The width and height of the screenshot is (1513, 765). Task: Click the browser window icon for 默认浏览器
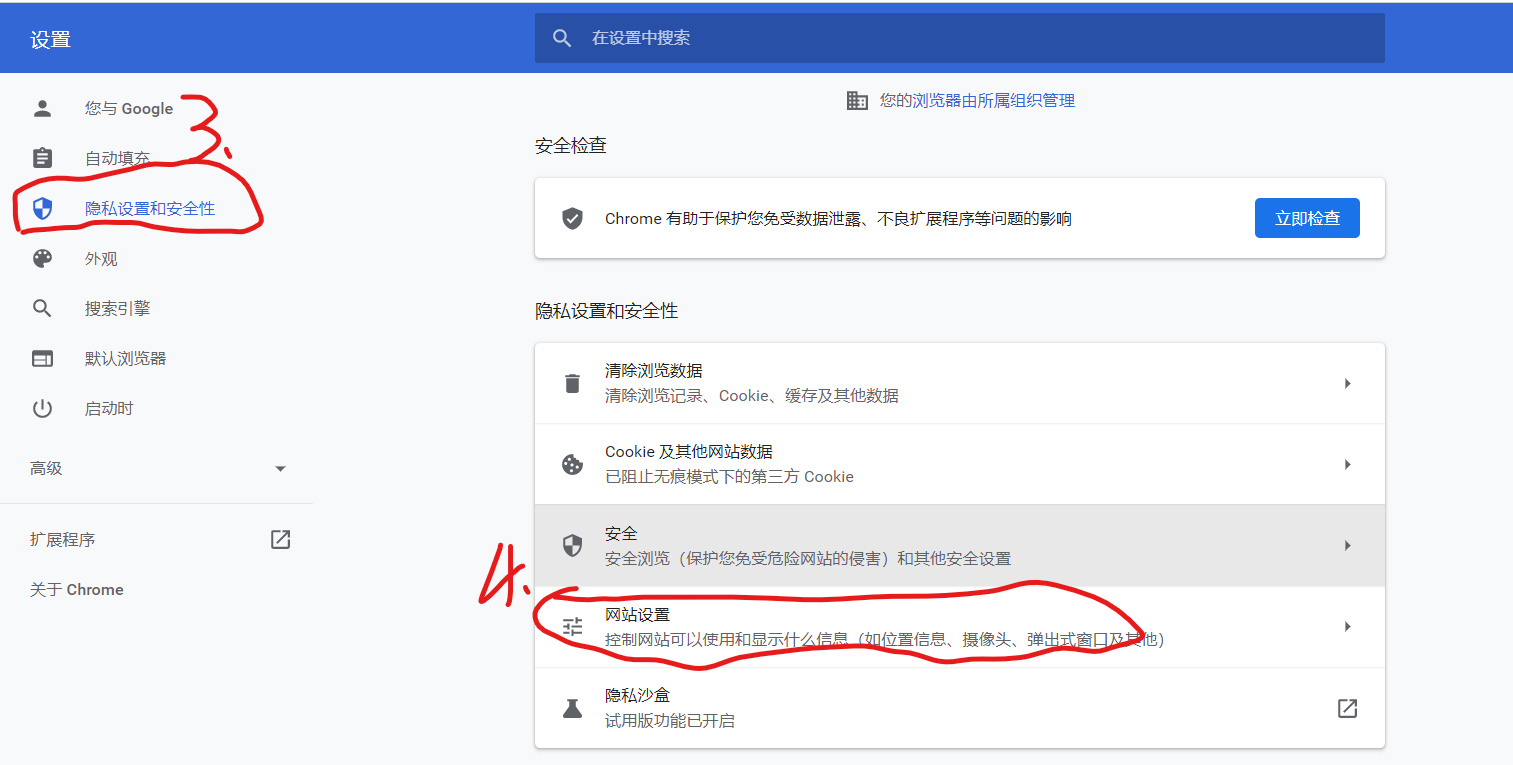pos(42,358)
